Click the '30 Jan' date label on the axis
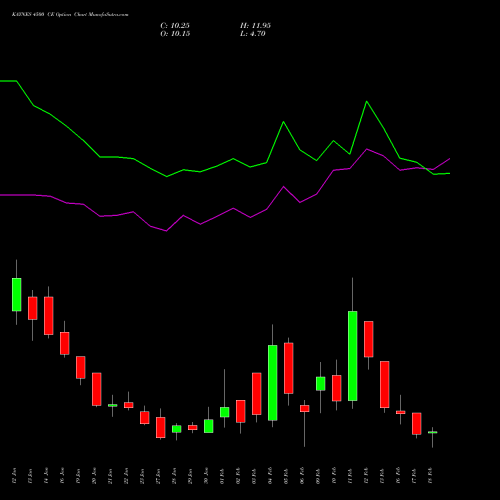Screen dimensions: 500x500 coord(206,476)
